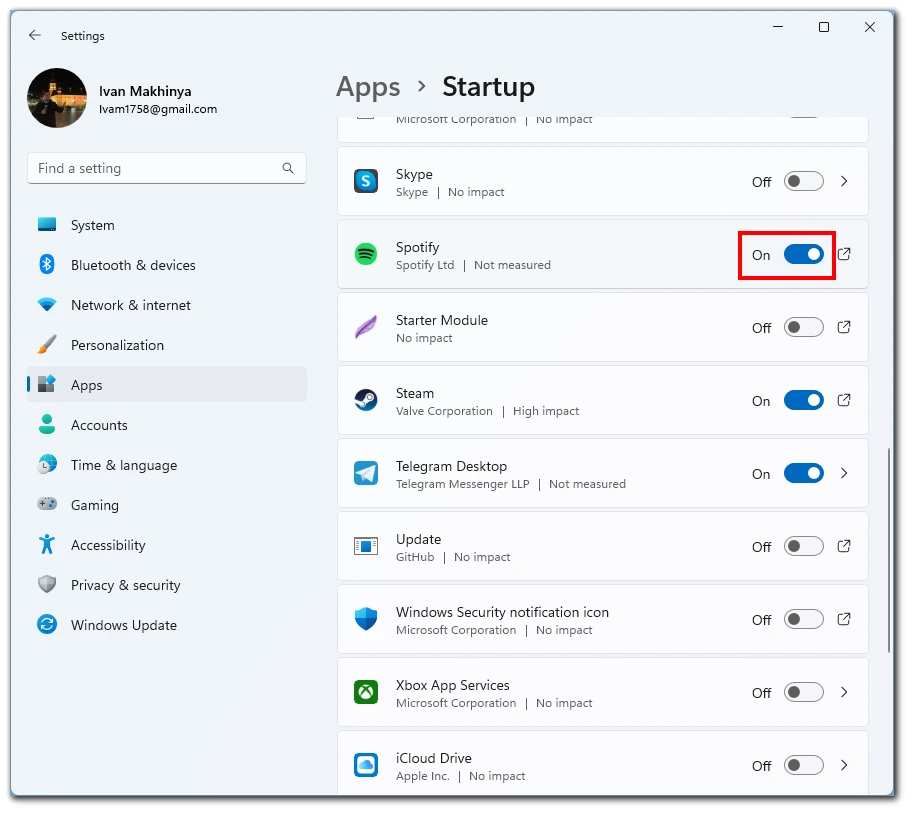Enable Skype at startup
Viewport: 912px width, 814px height.
[x=804, y=181]
